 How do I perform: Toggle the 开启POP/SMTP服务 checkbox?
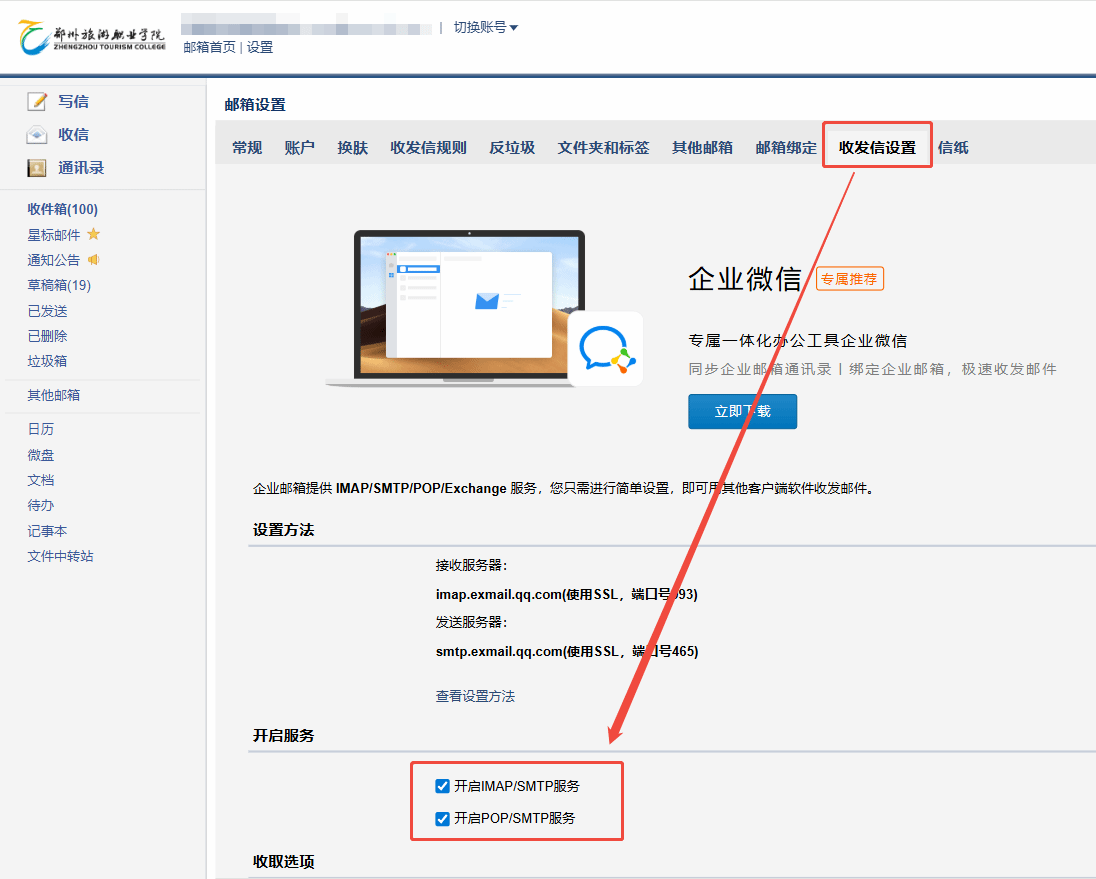[443, 818]
